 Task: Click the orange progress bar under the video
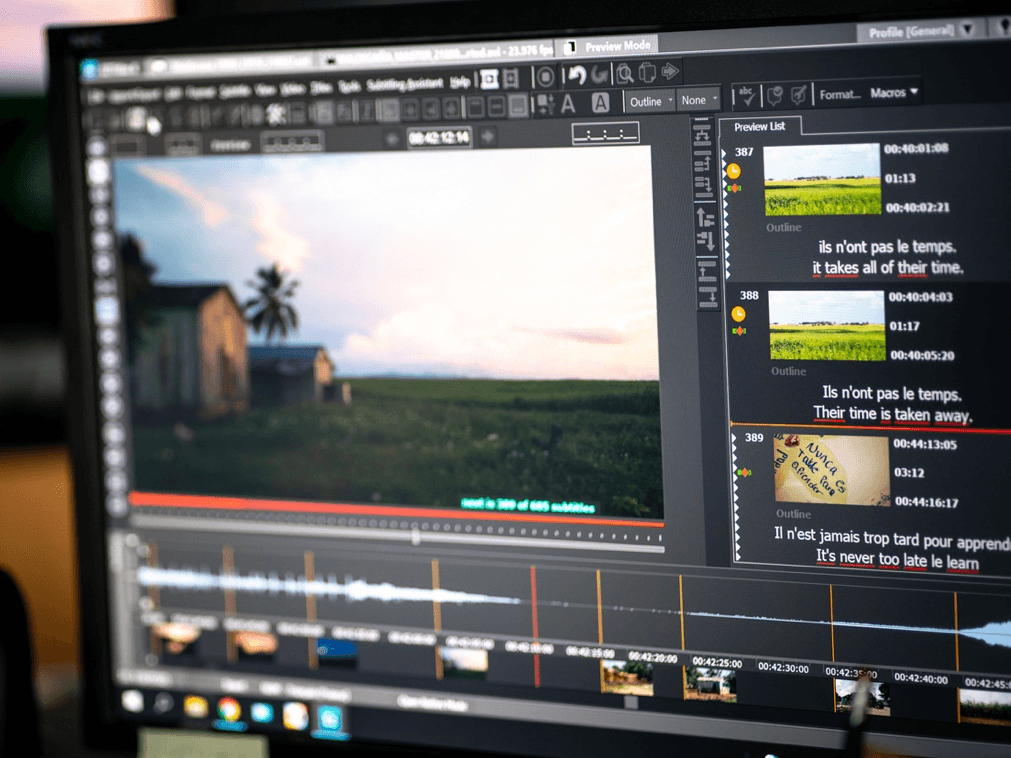[x=396, y=510]
